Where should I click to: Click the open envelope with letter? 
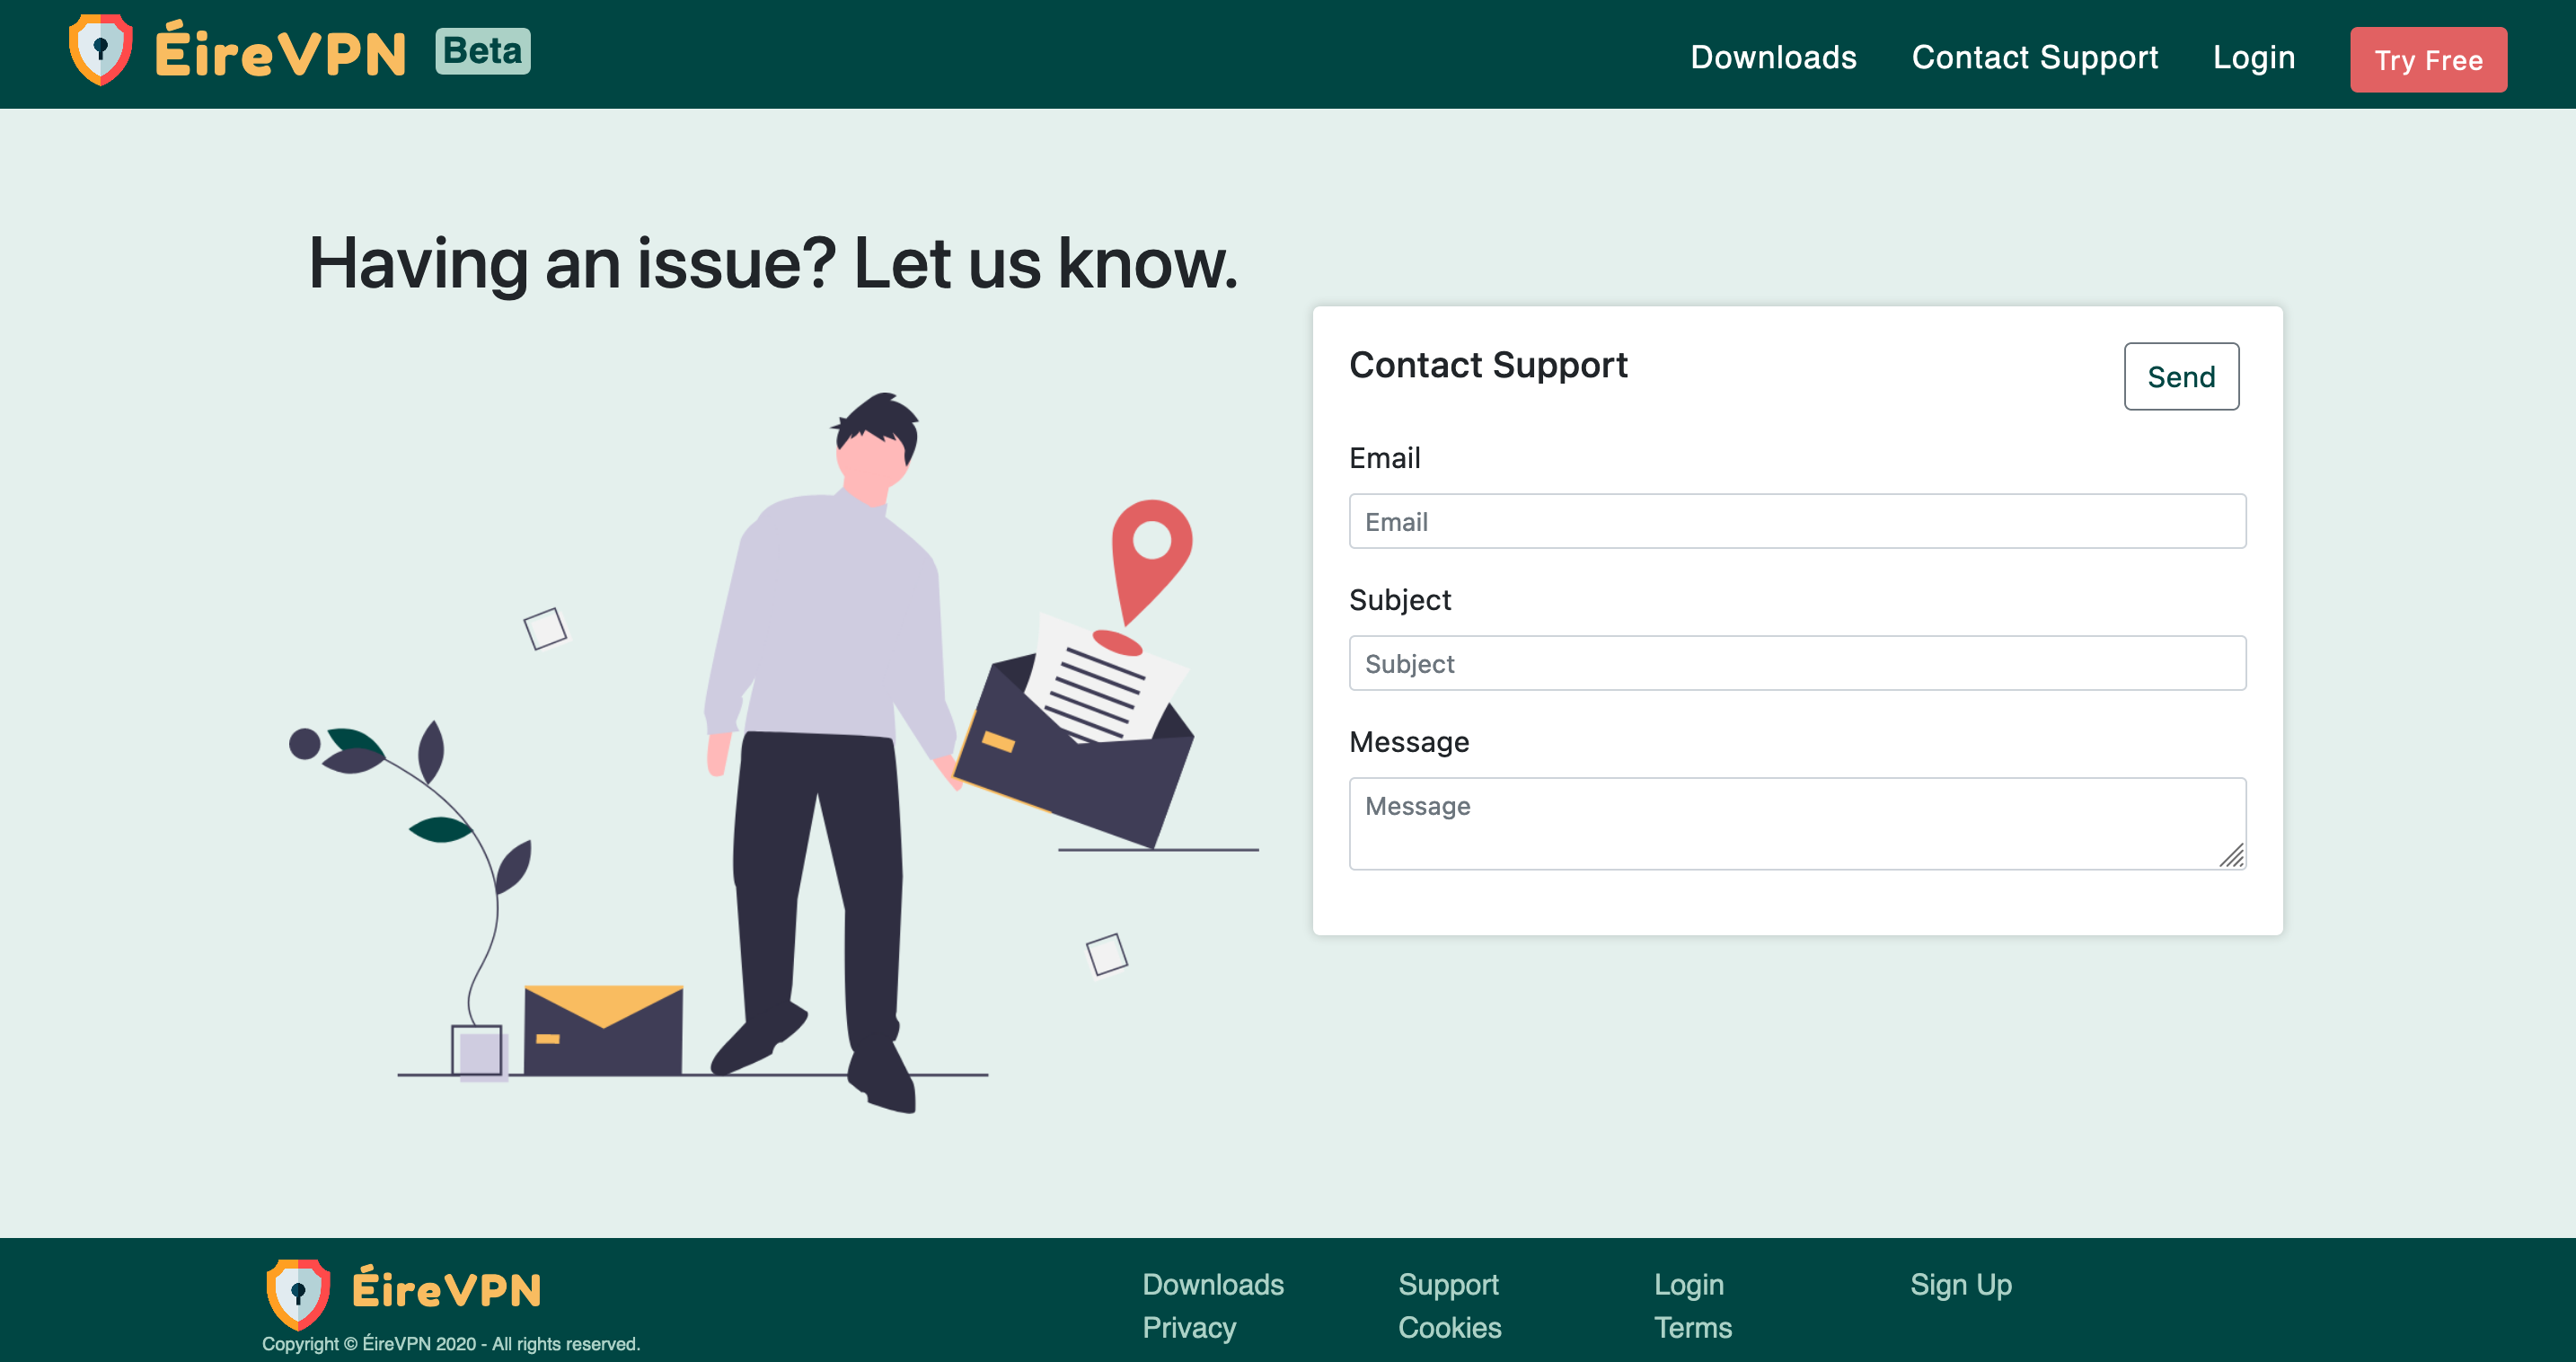click(x=1075, y=760)
